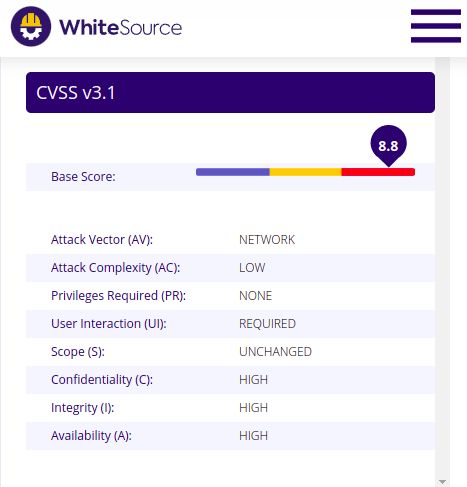Click the User Interaction REQUIRED value
The height and width of the screenshot is (487, 467).
267,324
